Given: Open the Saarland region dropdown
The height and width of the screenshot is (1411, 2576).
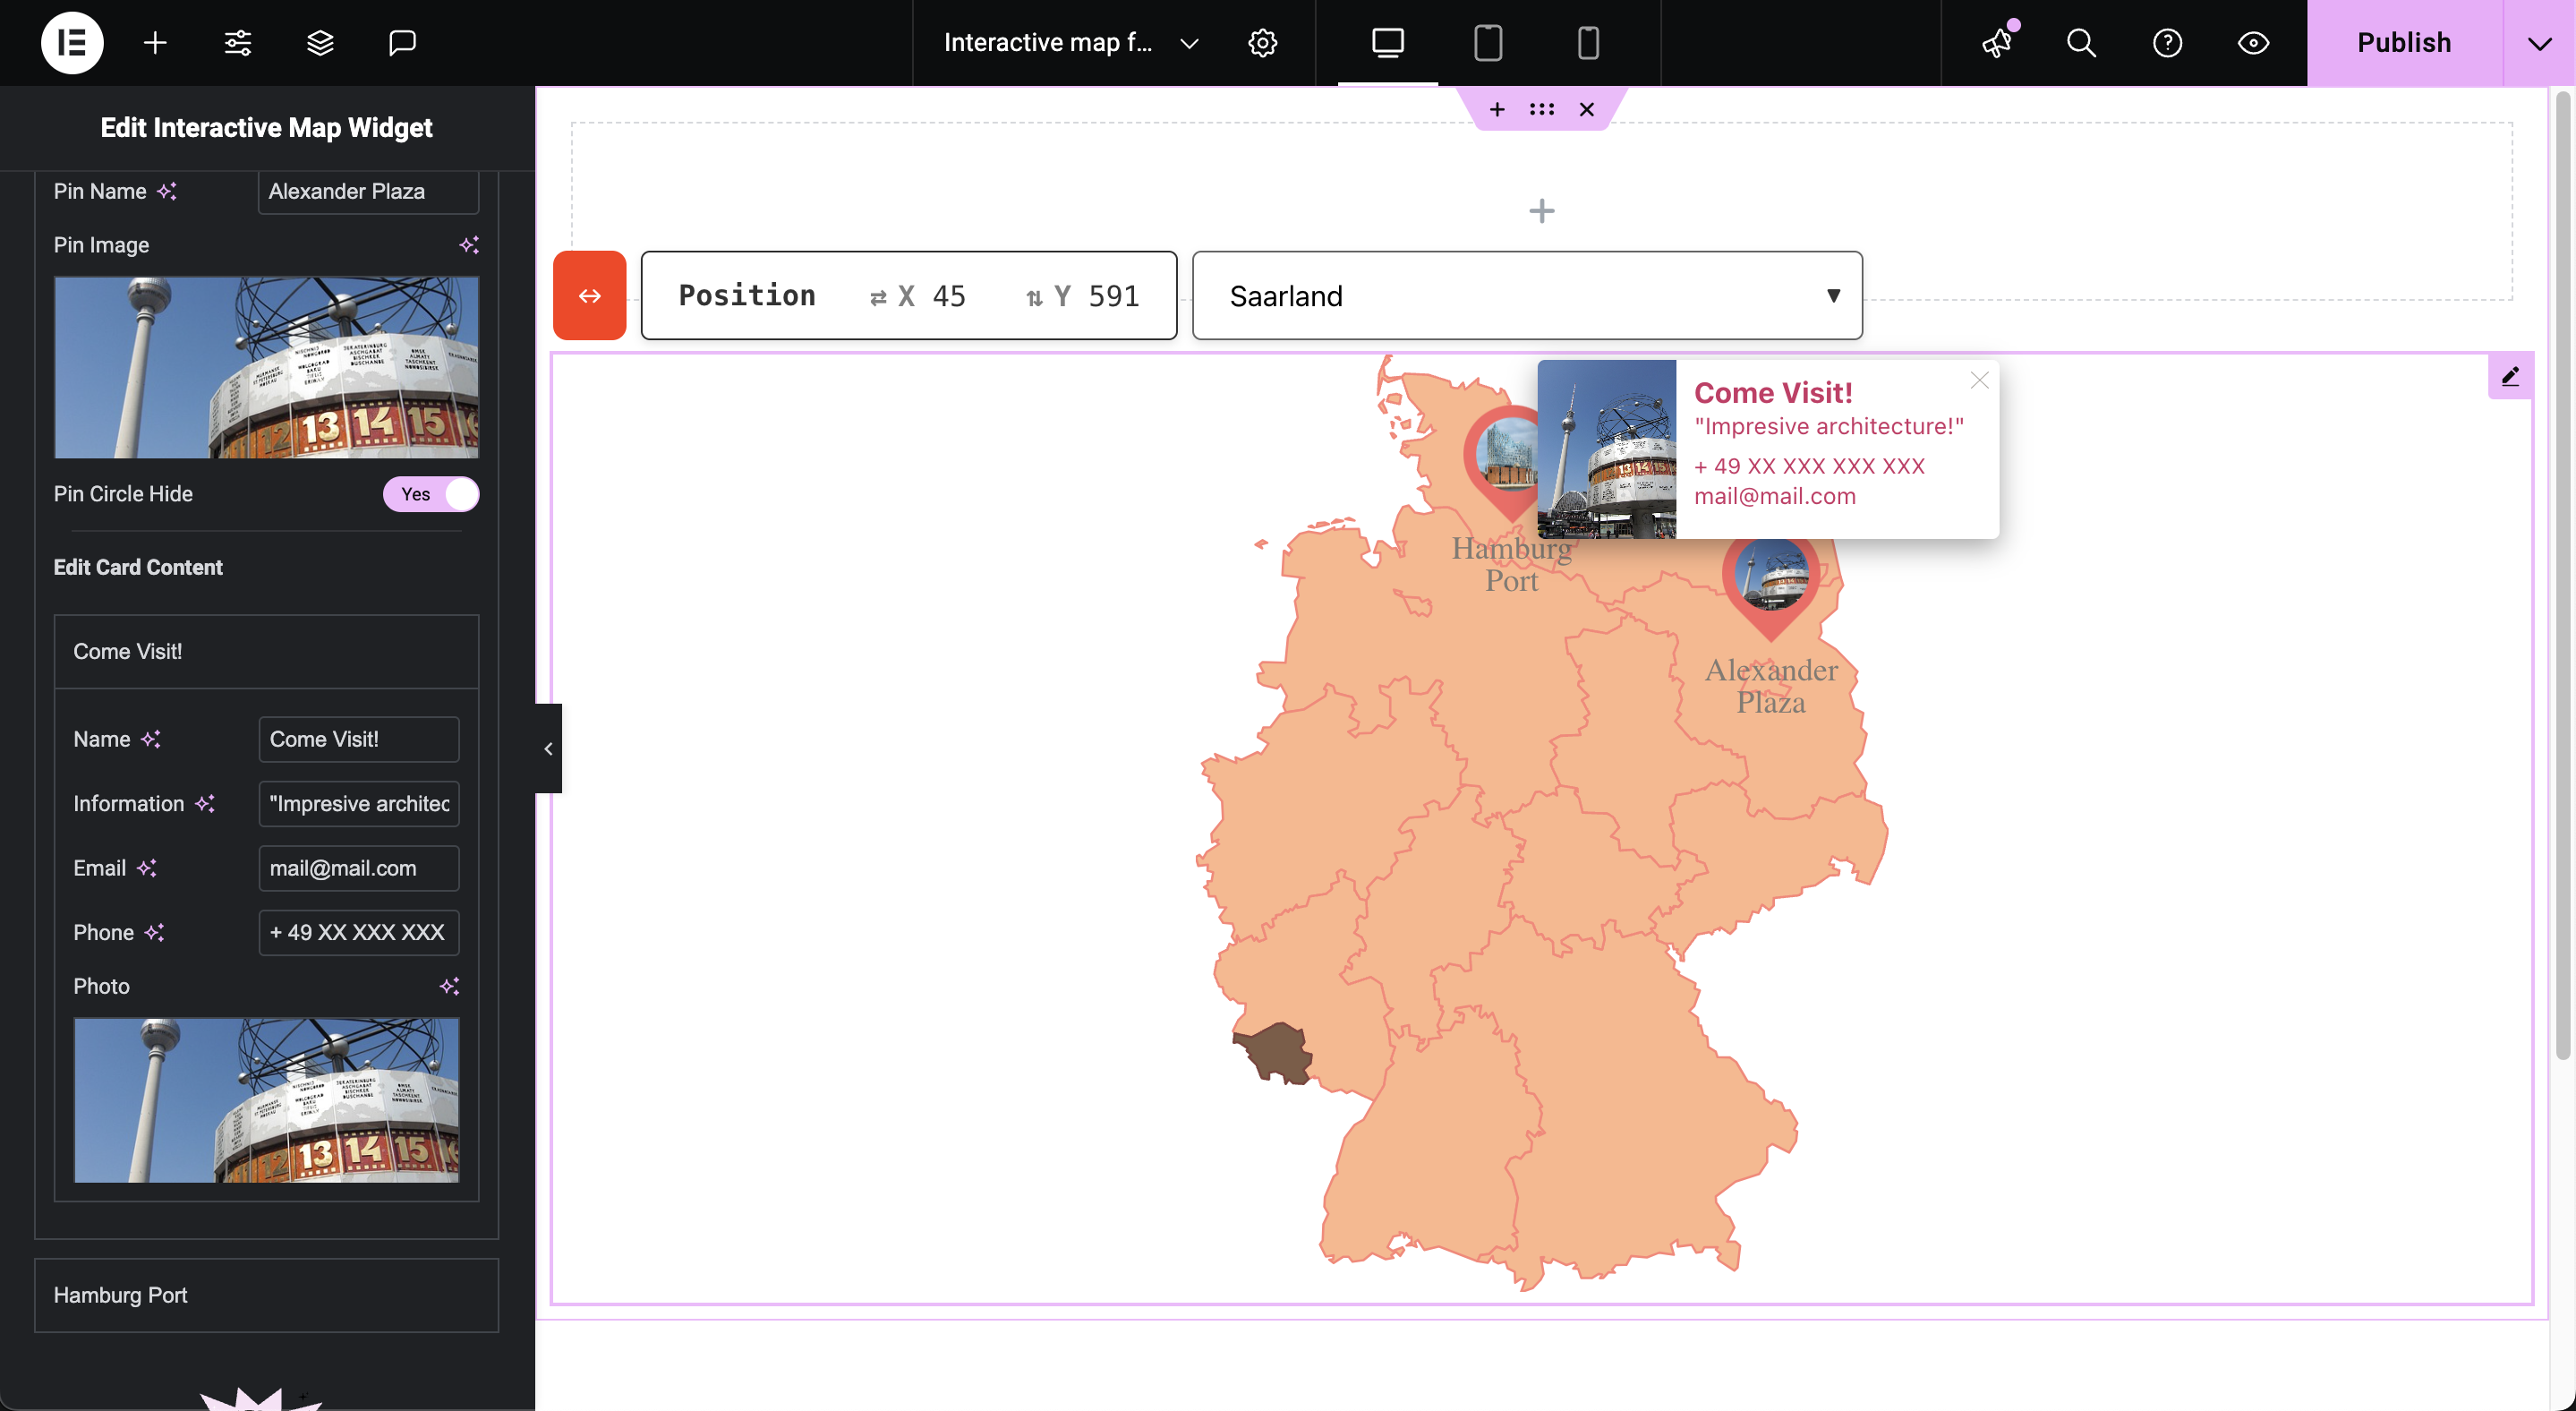Looking at the screenshot, I should click(1526, 296).
